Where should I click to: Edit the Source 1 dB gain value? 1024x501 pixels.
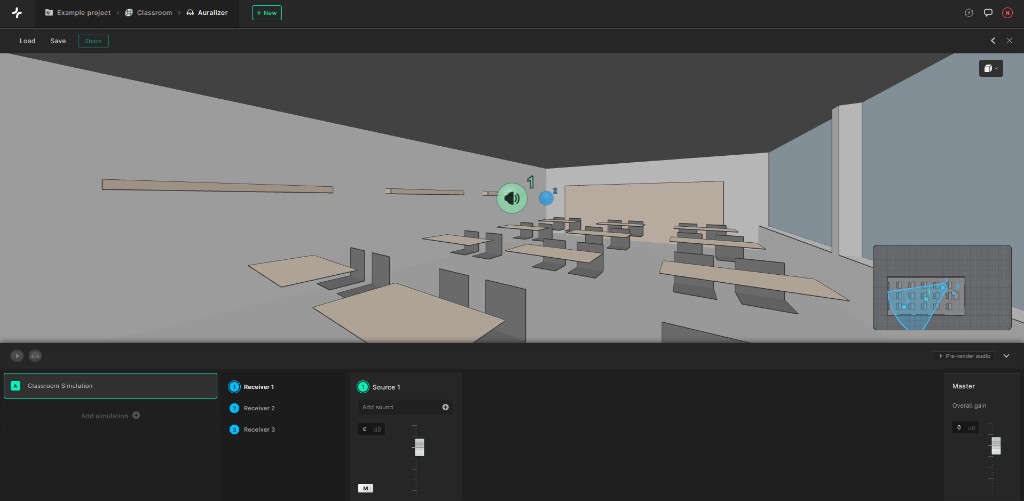point(371,429)
